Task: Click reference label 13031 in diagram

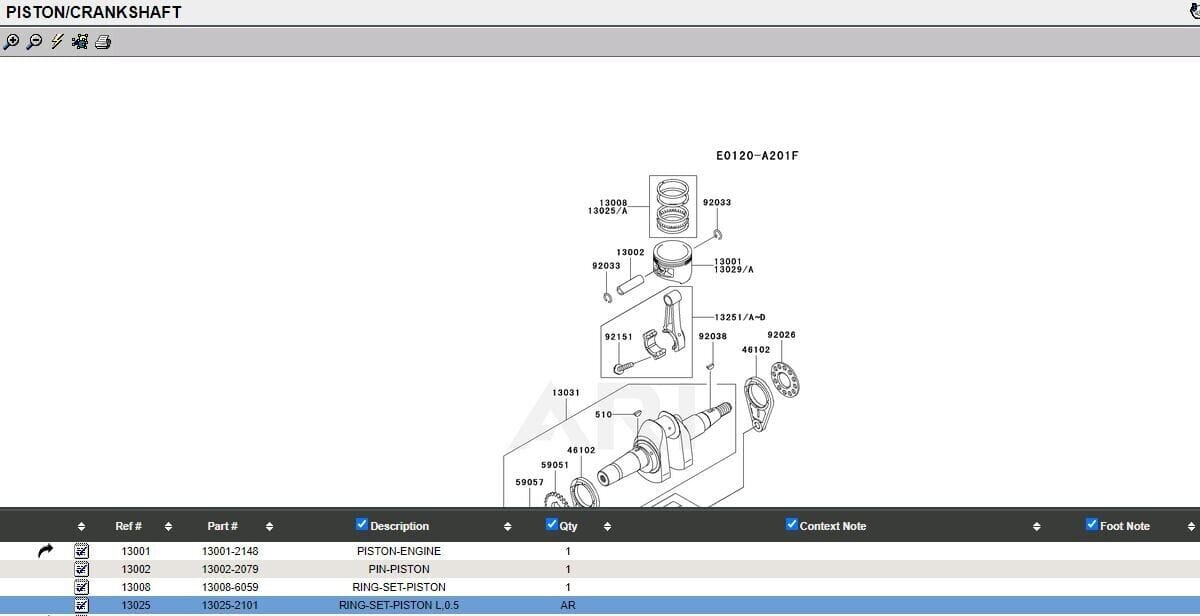Action: (x=566, y=393)
